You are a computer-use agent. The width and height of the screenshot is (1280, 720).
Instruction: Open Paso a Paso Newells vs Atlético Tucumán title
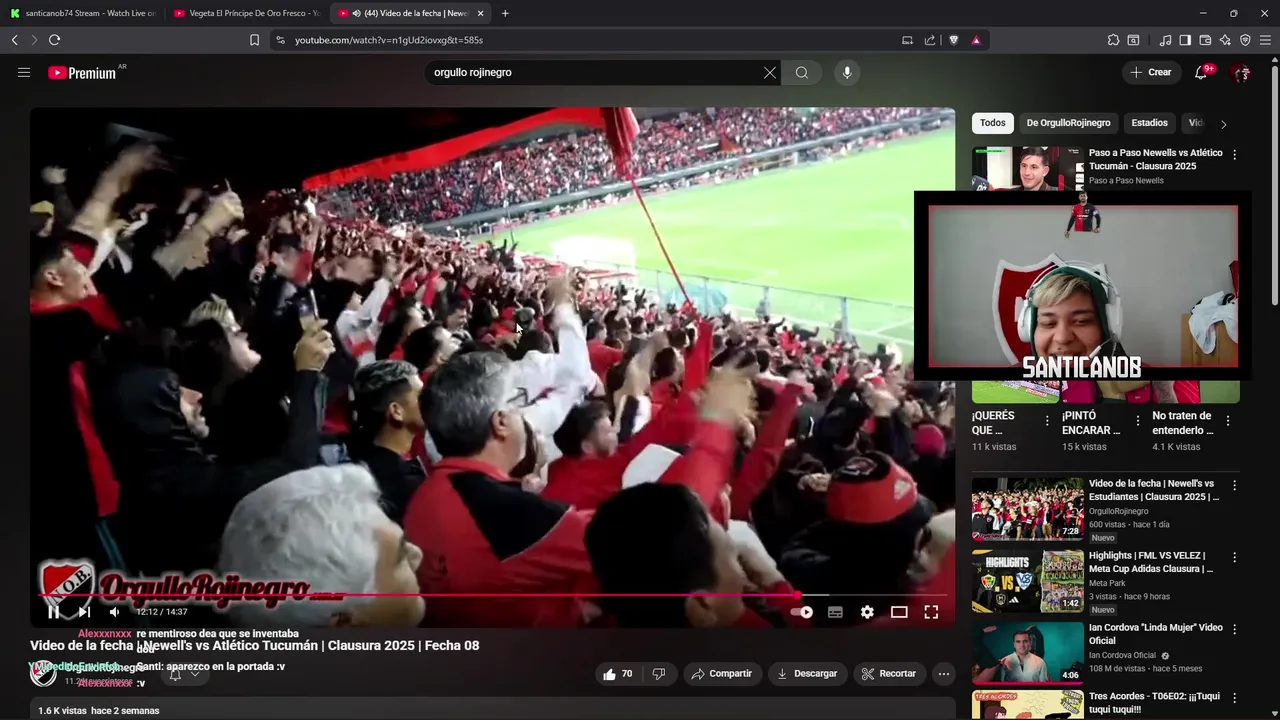(1155, 159)
